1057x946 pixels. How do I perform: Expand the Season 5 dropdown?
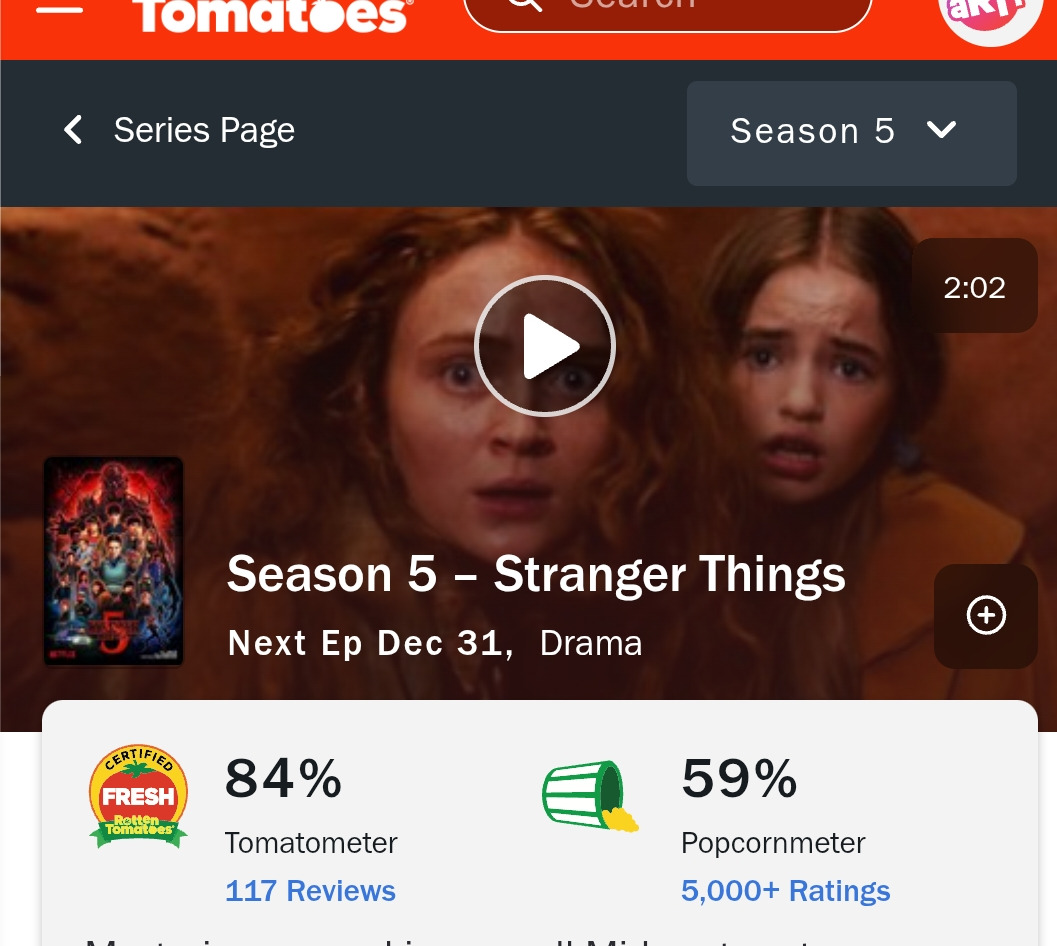[851, 133]
